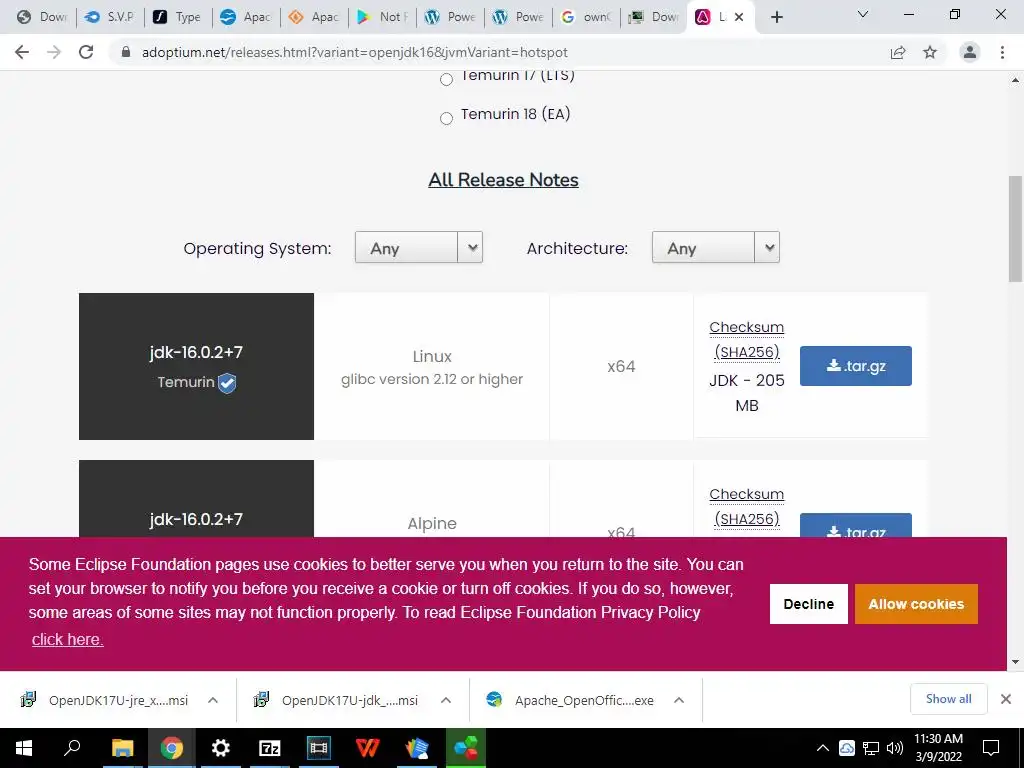Download the Alpine x64 .tar.gz package
This screenshot has width=1024, height=768.
click(856, 526)
